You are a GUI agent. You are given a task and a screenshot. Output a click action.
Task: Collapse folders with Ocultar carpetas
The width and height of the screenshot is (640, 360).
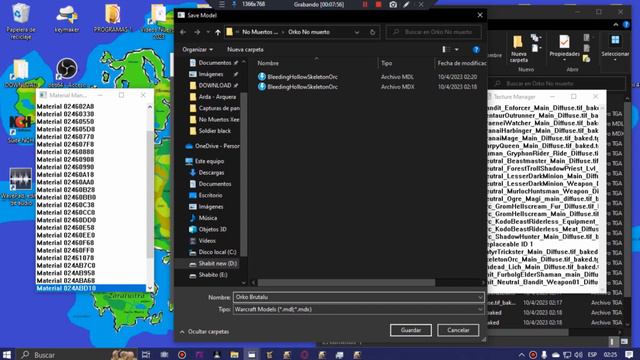(x=204, y=332)
